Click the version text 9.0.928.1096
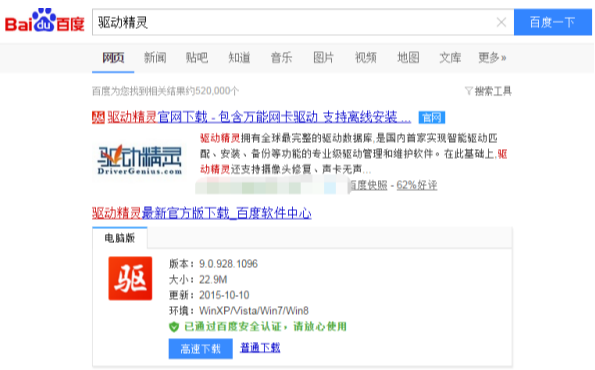The width and height of the screenshot is (595, 370). pyautogui.click(x=228, y=264)
